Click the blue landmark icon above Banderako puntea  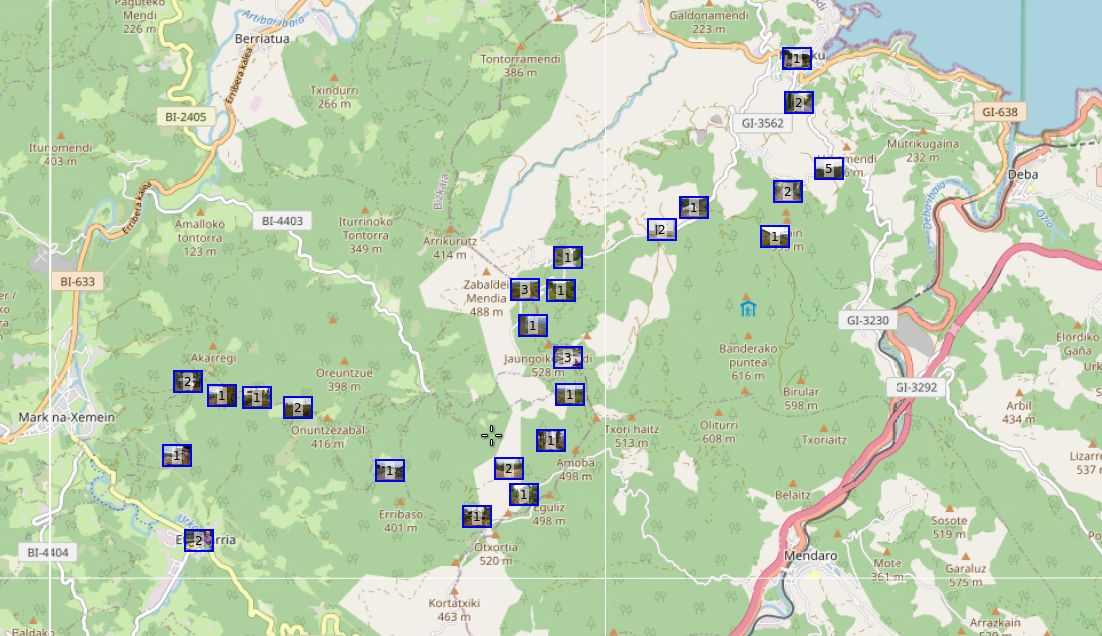(748, 307)
